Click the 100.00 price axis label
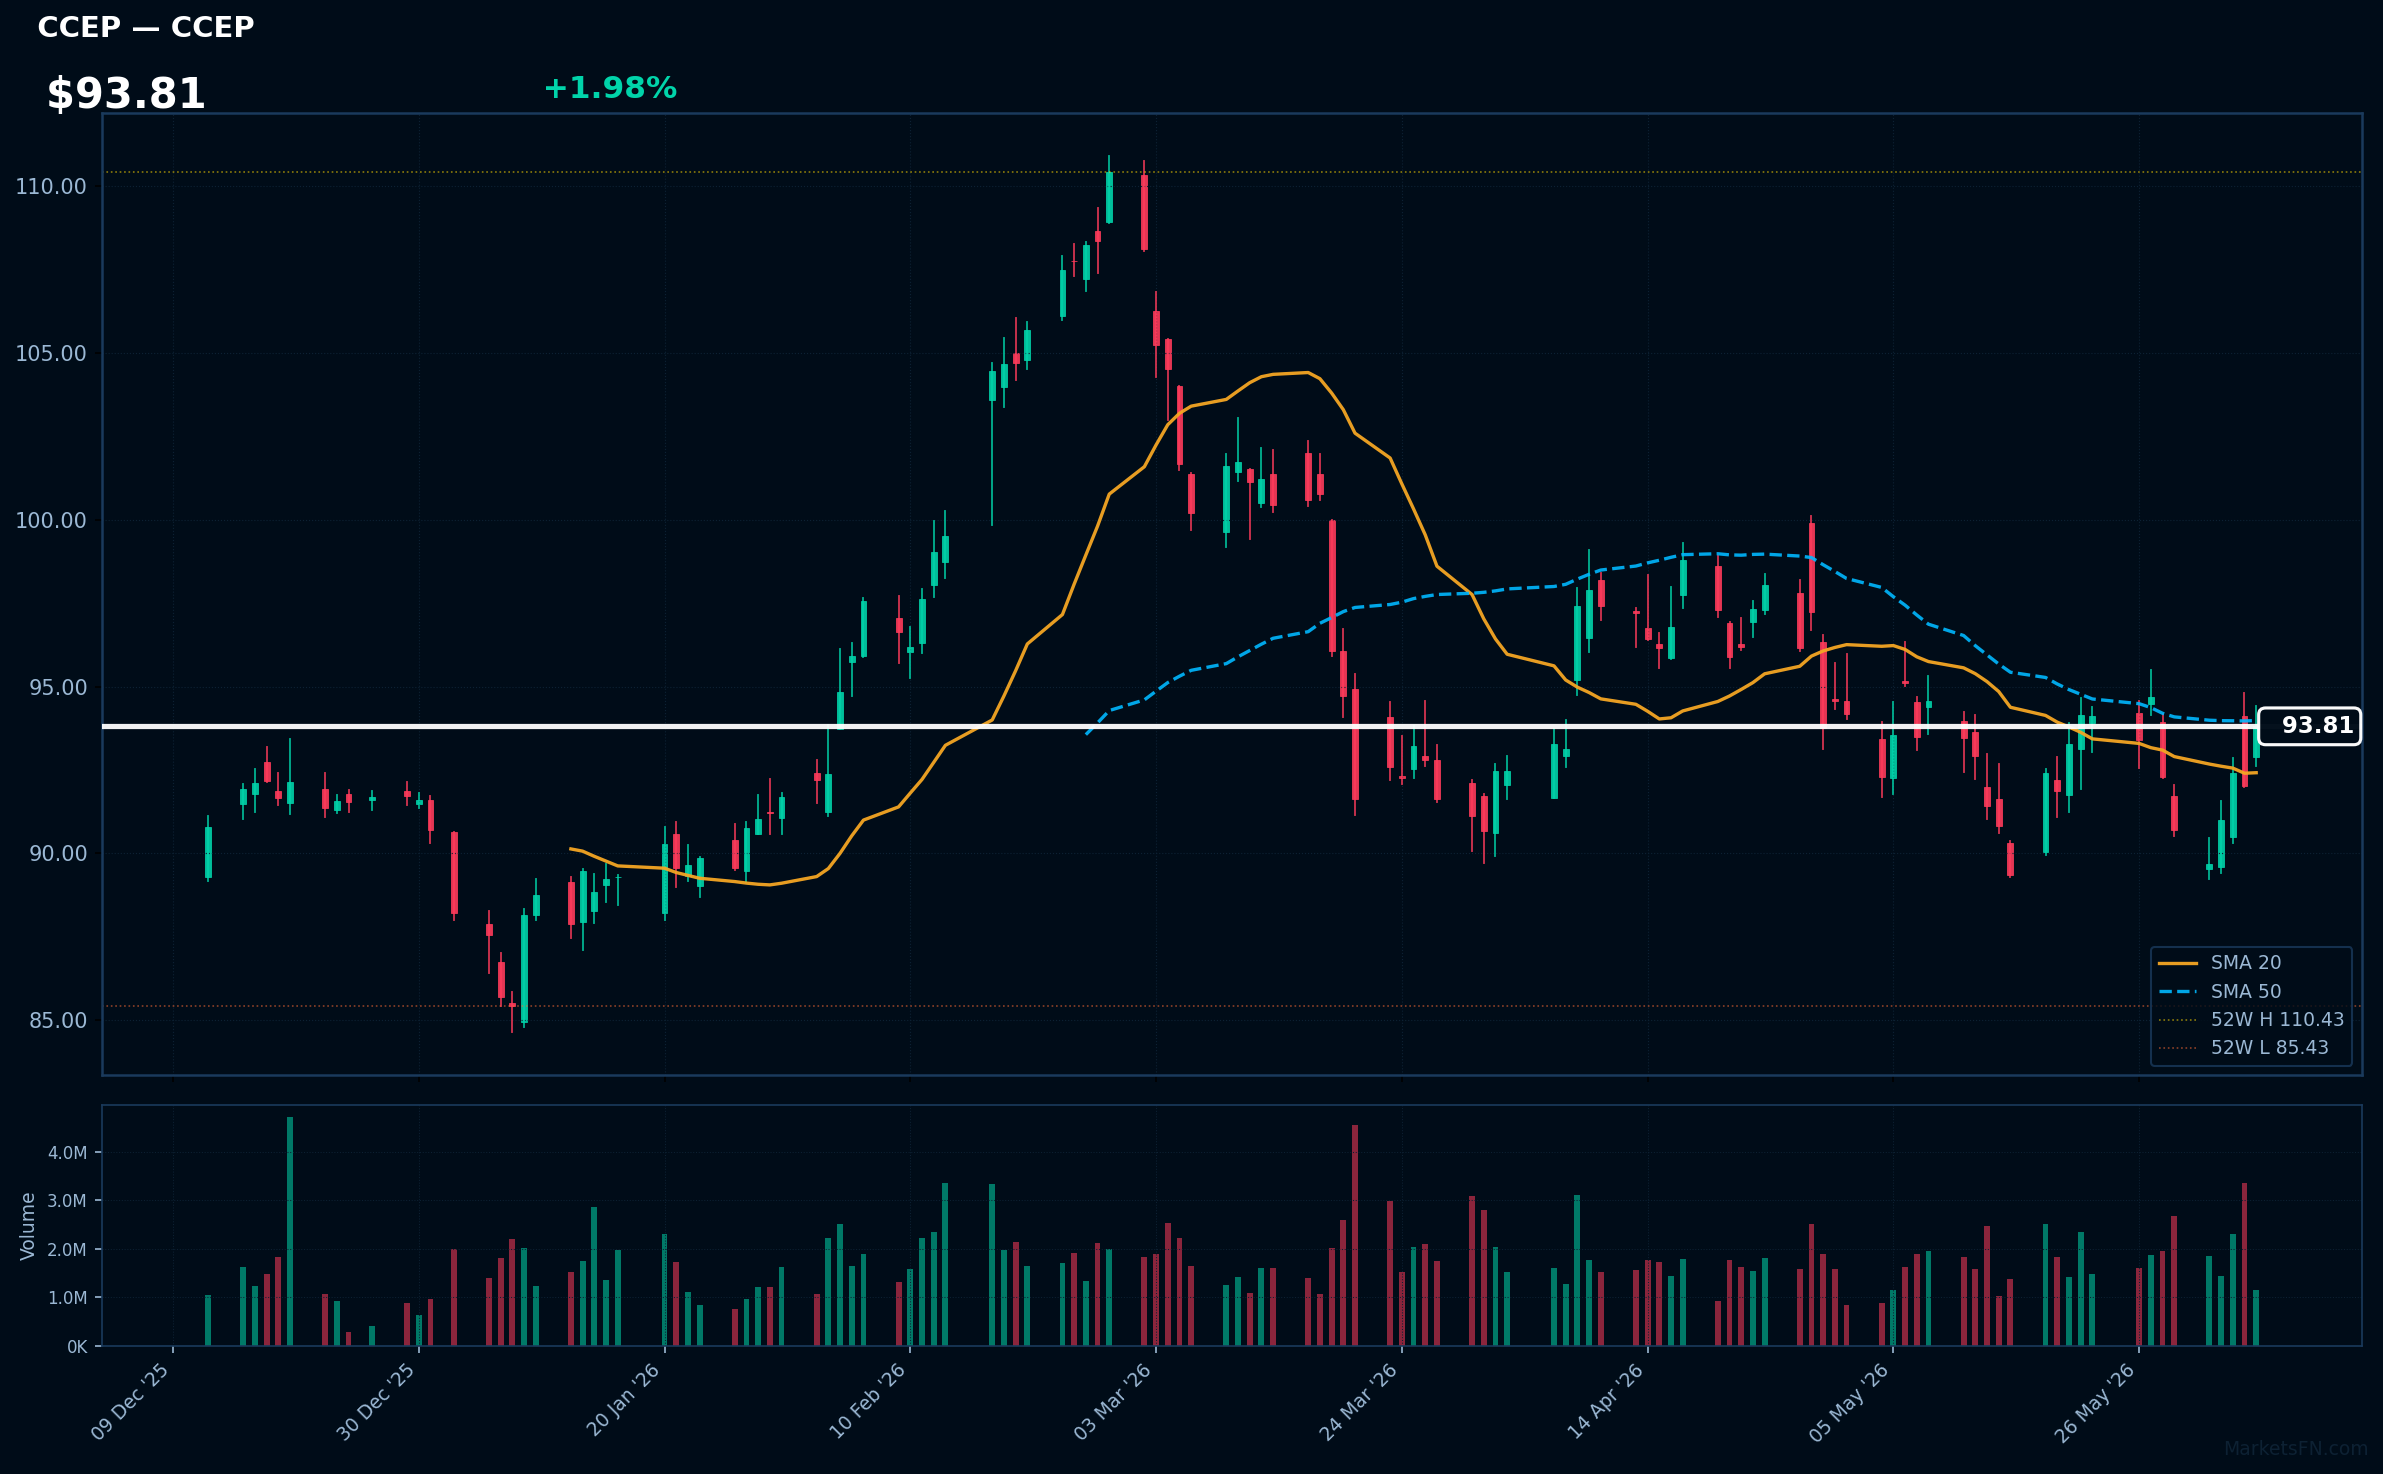Screen dimensions: 2383x1474 (x=51, y=521)
